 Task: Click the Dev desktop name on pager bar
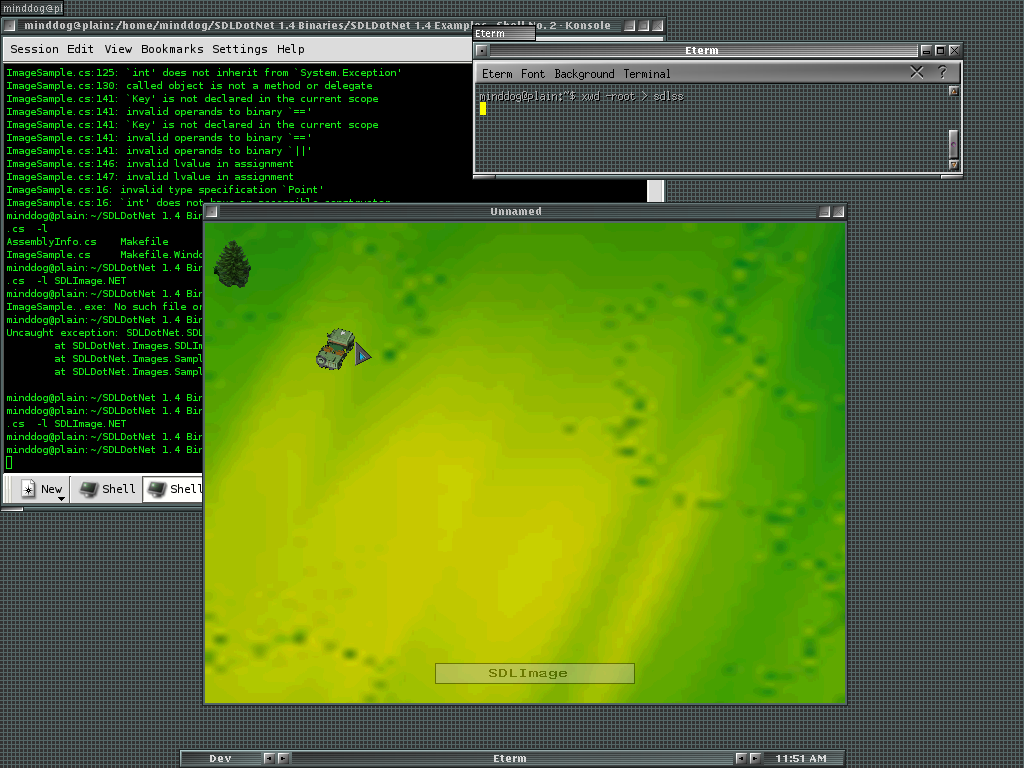coord(220,758)
